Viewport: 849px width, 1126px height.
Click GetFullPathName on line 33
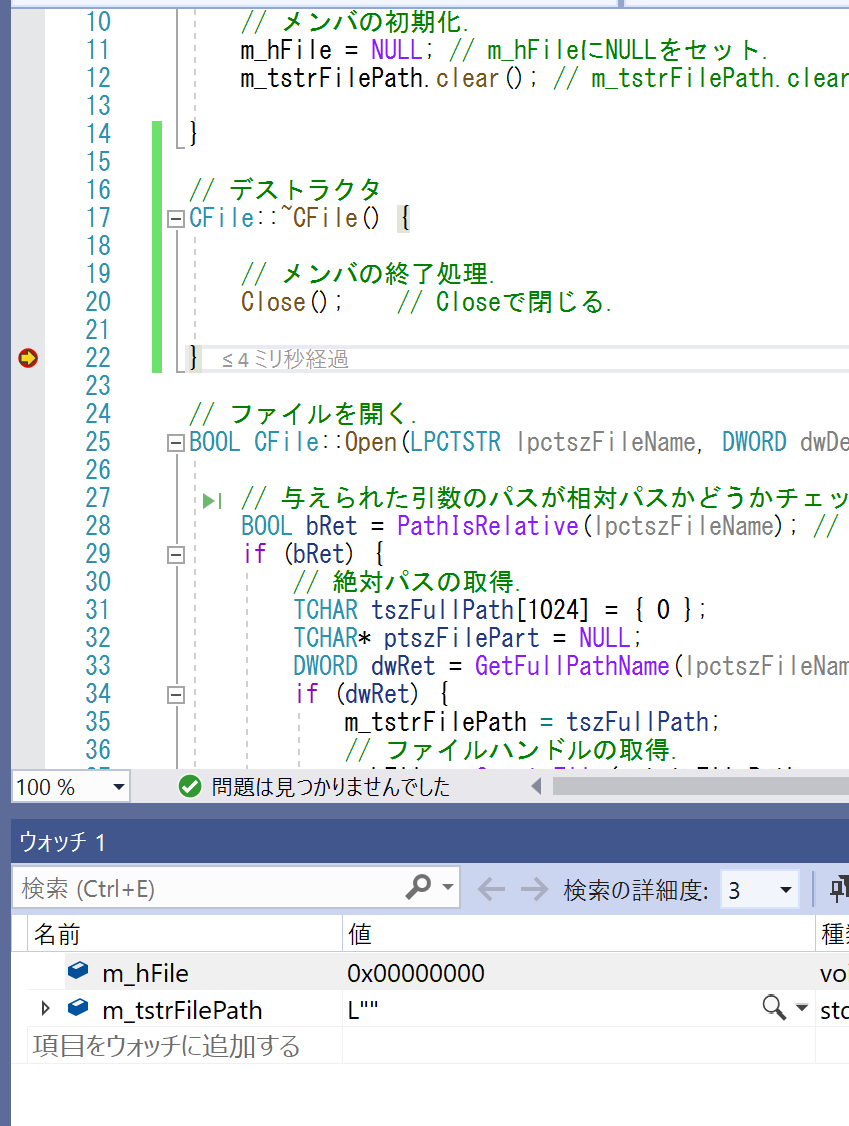[572, 666]
